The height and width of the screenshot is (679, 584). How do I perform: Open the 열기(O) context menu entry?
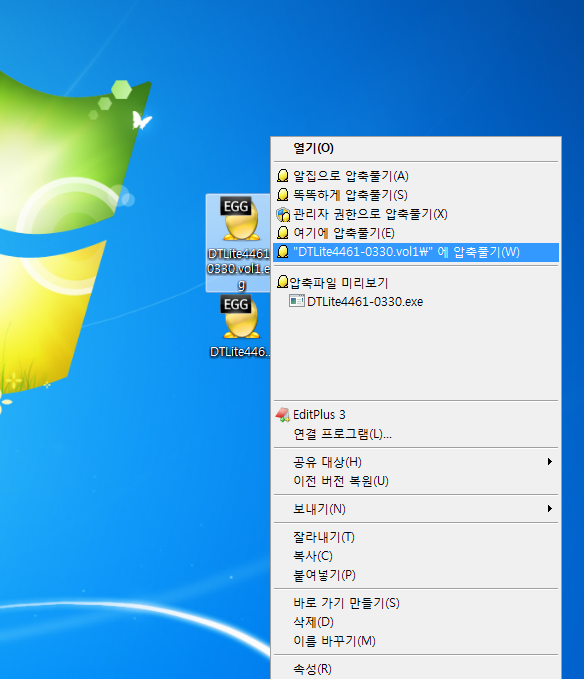(416, 148)
